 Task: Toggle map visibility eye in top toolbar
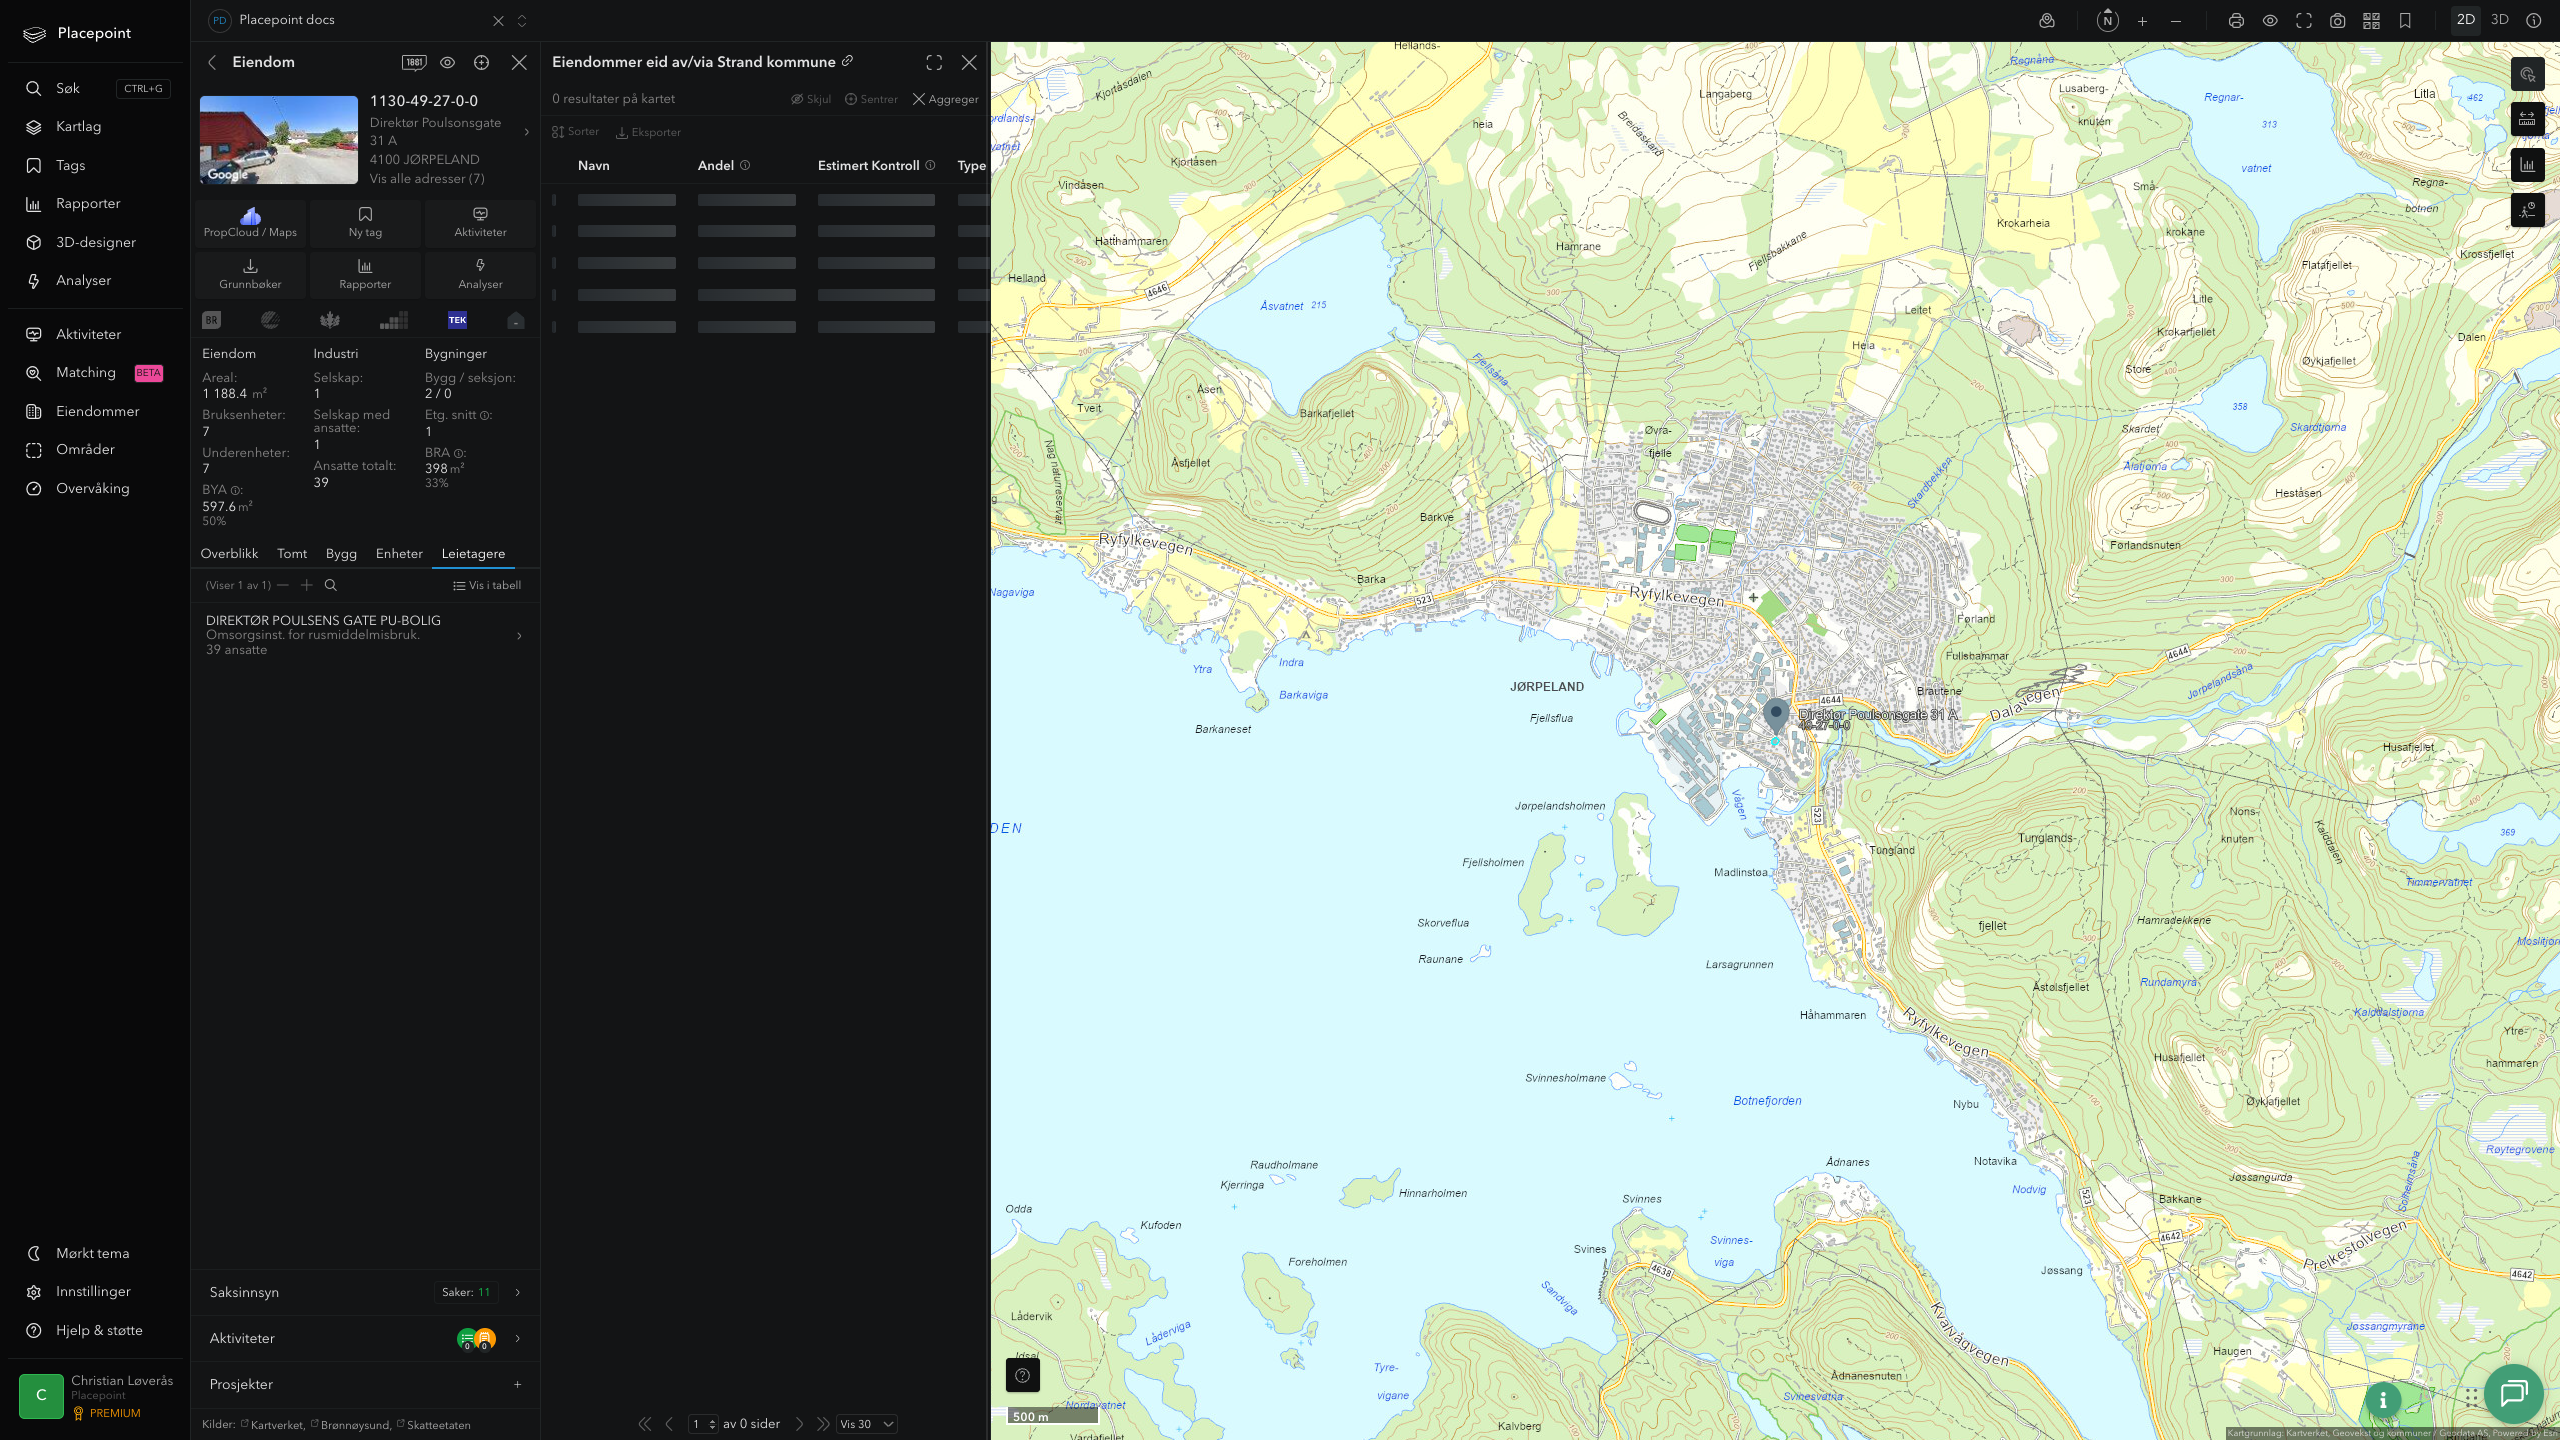tap(2270, 21)
